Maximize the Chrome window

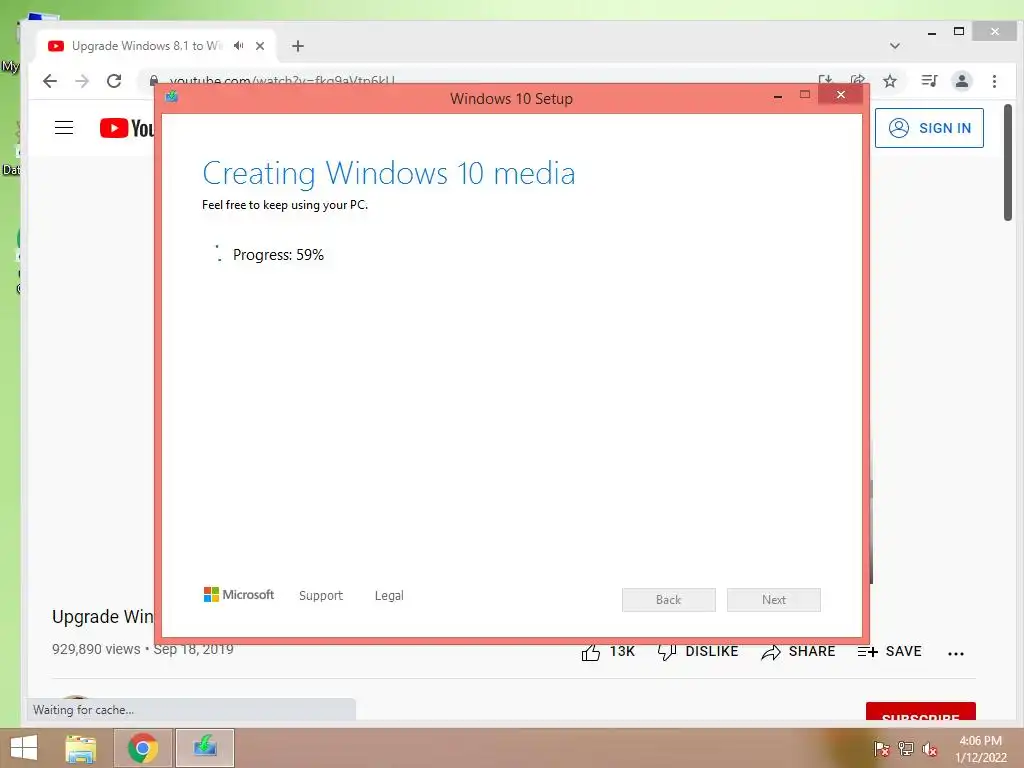pyautogui.click(x=959, y=31)
